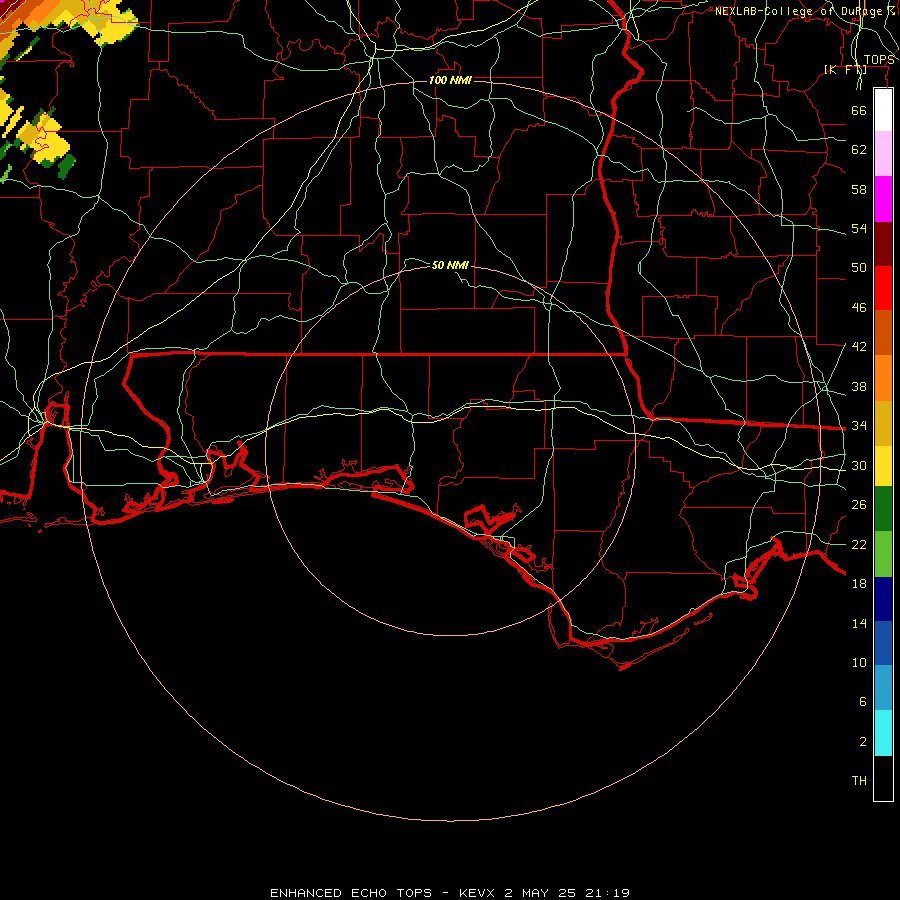
Task: Click the '46' legend value
Action: tap(859, 308)
